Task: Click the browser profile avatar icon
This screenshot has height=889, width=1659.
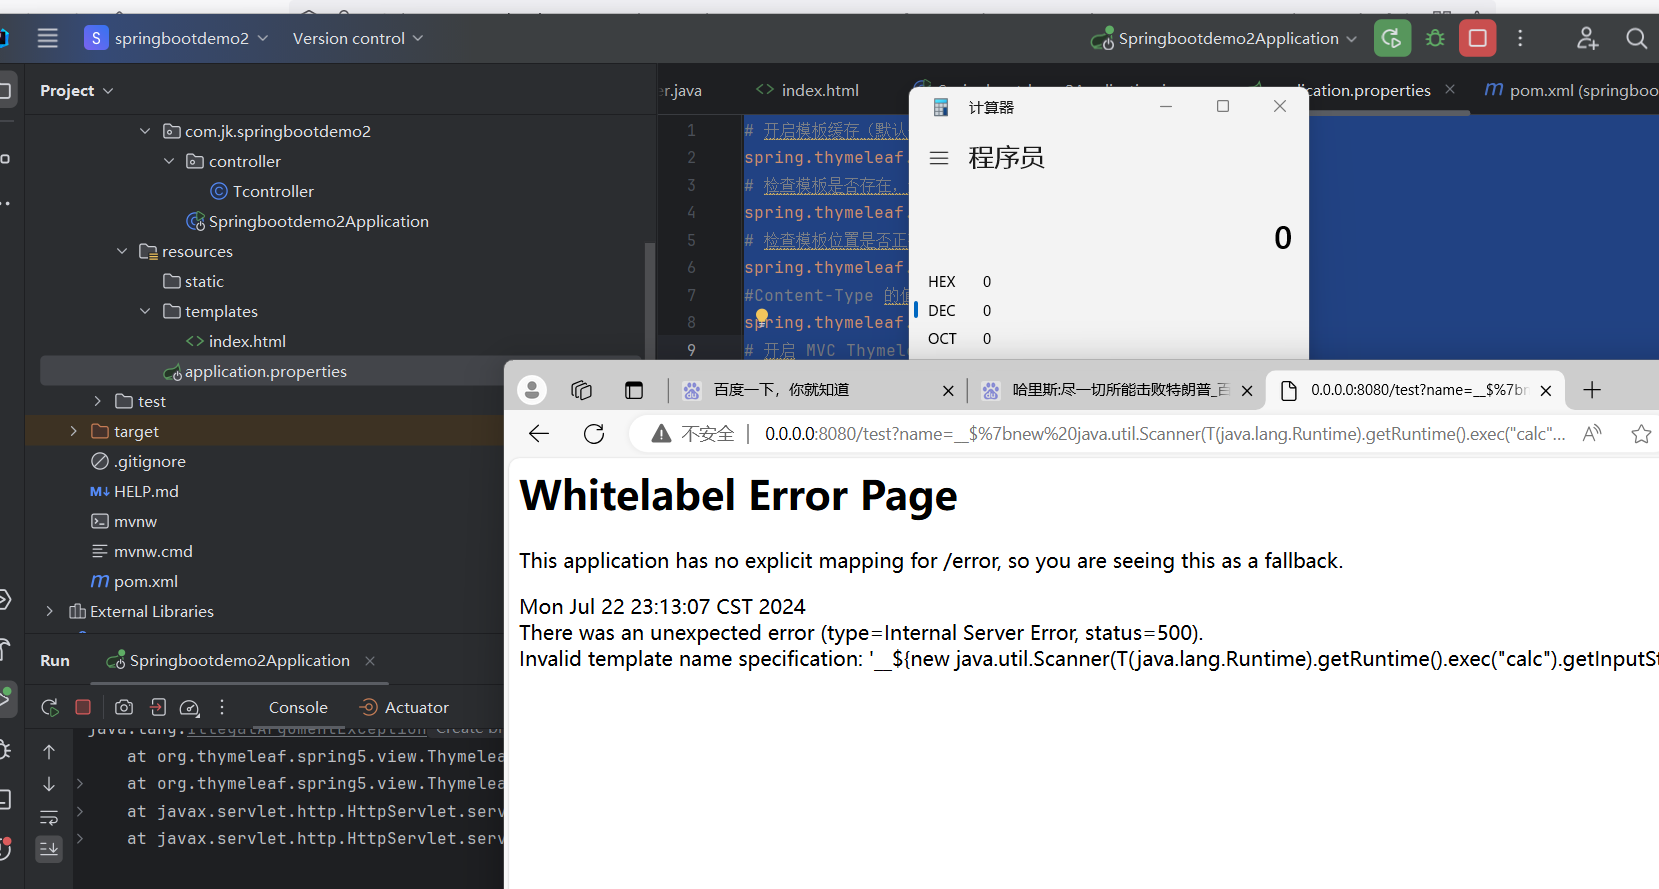Action: tap(532, 390)
